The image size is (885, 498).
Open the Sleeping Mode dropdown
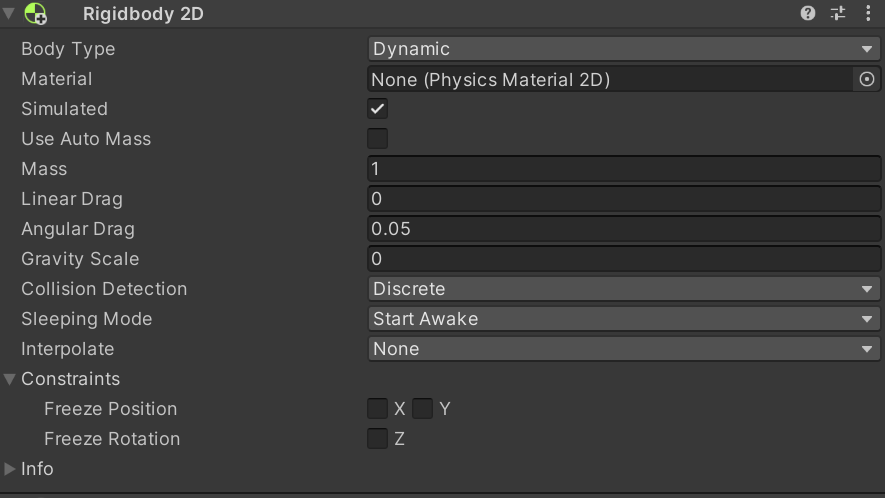[x=624, y=319]
